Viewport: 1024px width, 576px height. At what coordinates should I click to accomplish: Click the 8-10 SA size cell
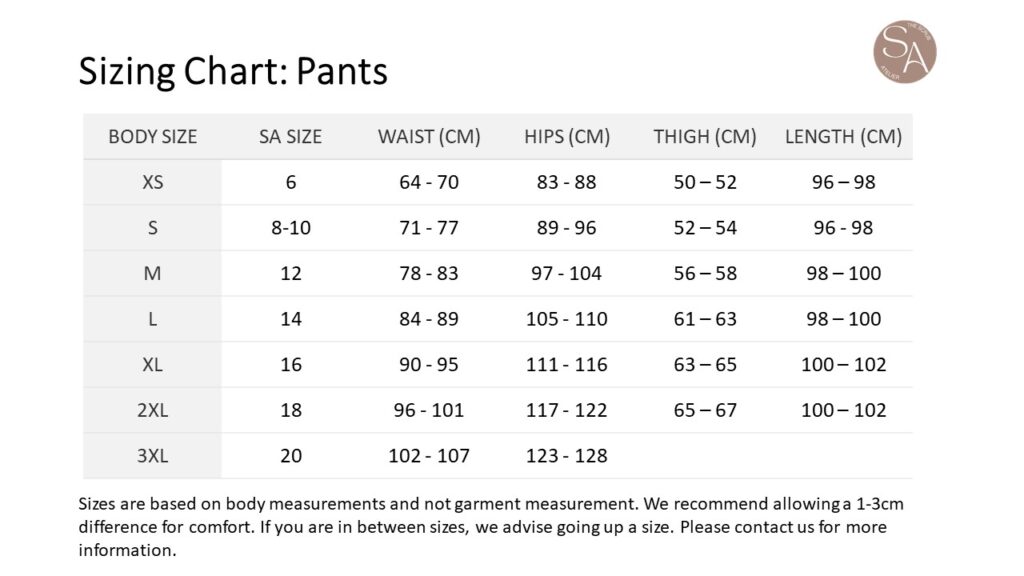291,228
